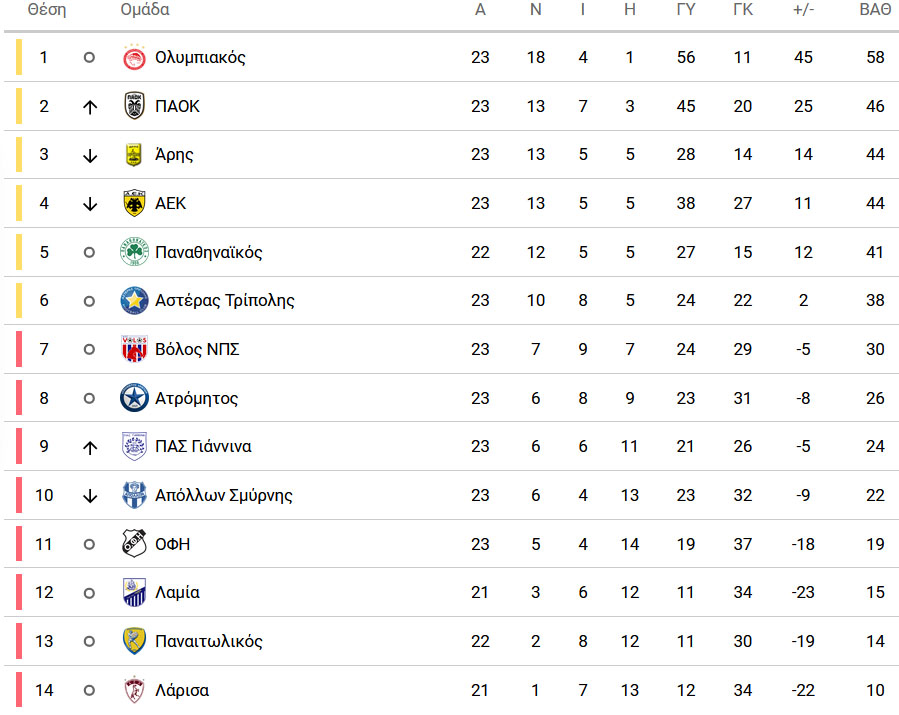Click the Ομάδα column header

144,10
